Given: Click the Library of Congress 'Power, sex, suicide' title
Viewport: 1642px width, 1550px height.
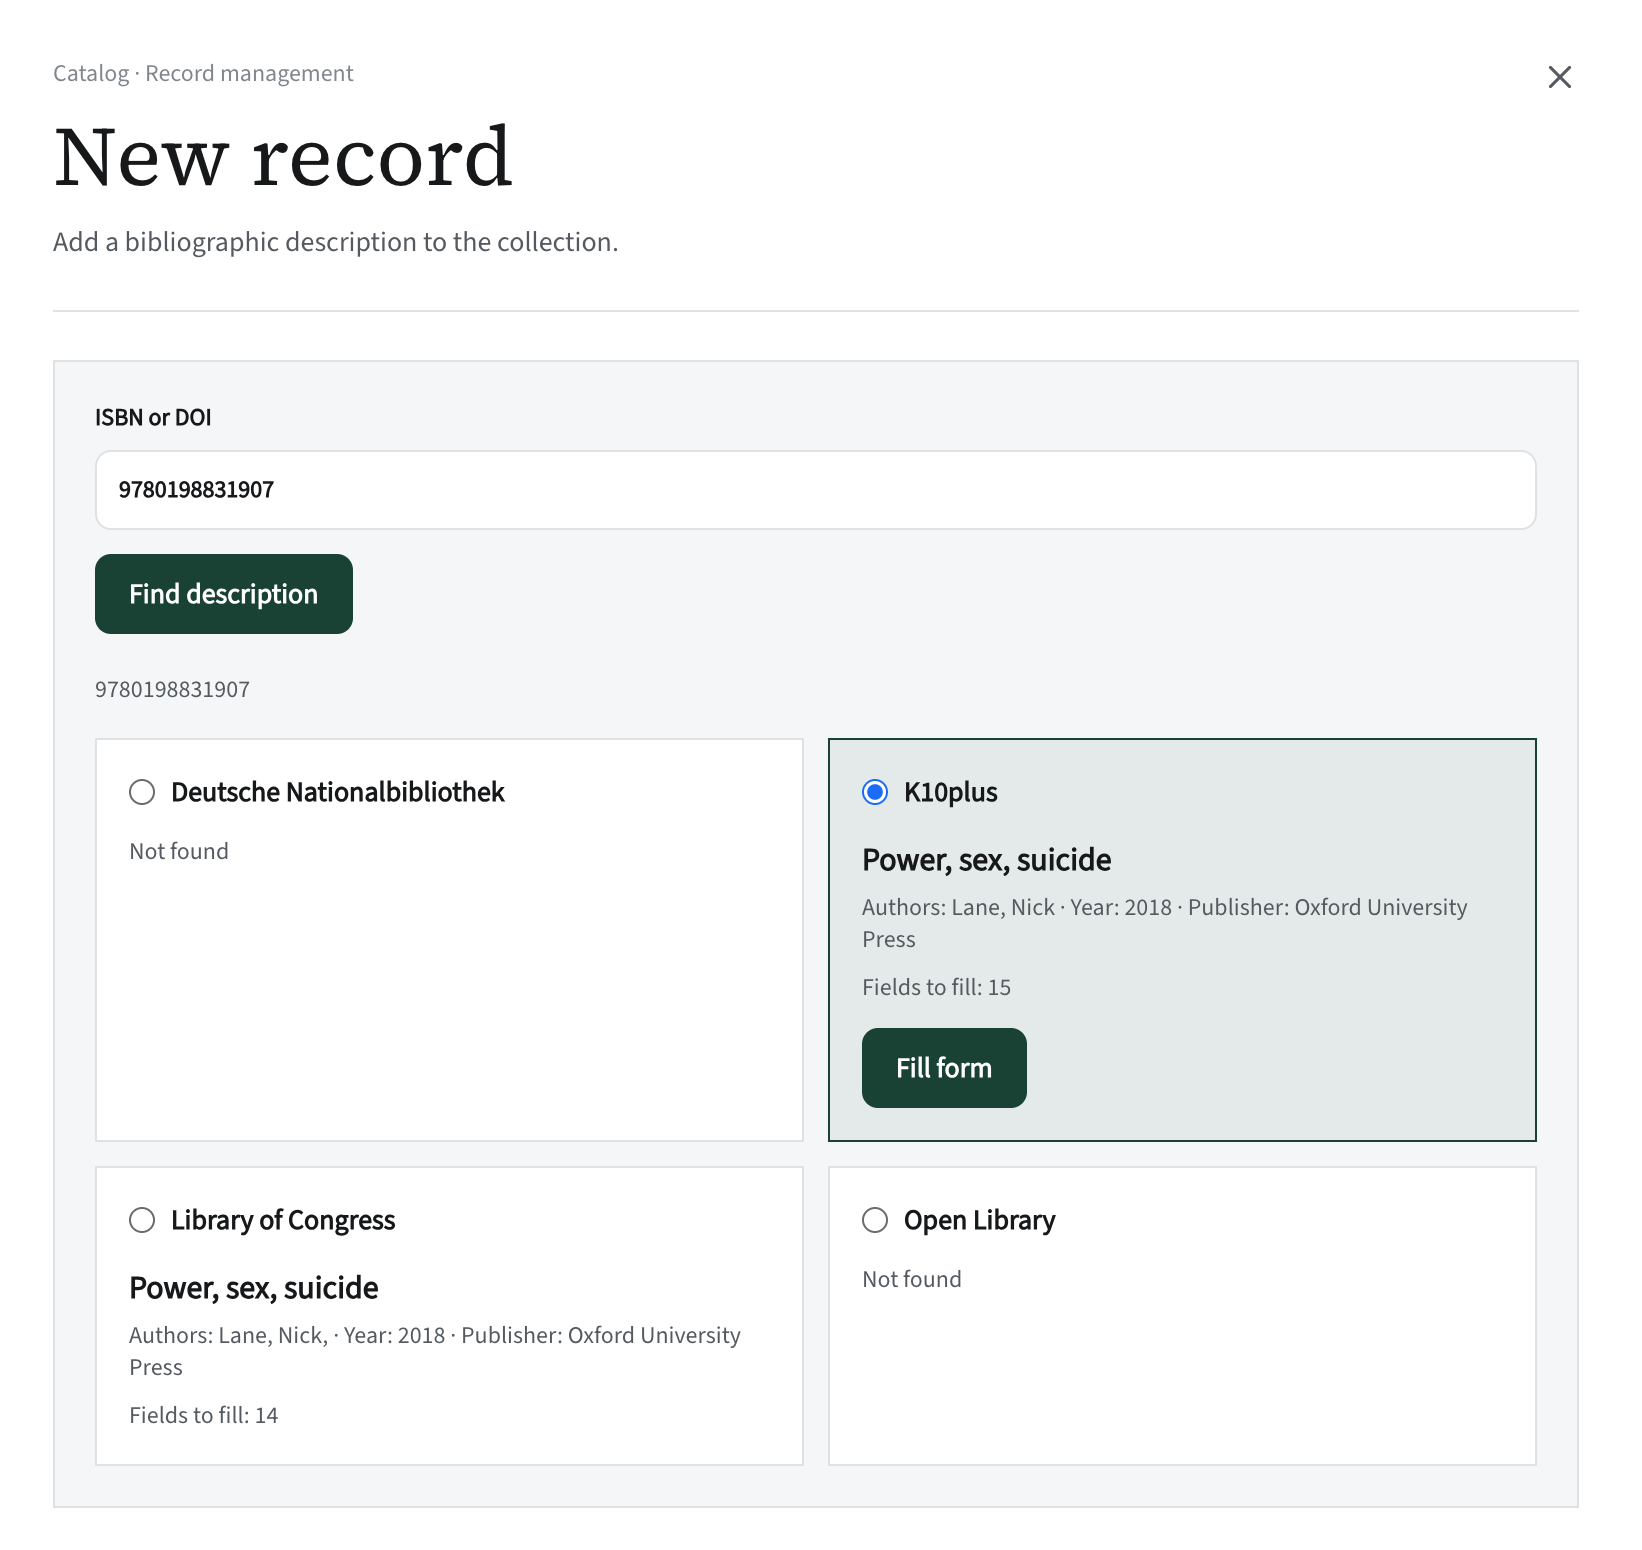Looking at the screenshot, I should click(x=254, y=1288).
